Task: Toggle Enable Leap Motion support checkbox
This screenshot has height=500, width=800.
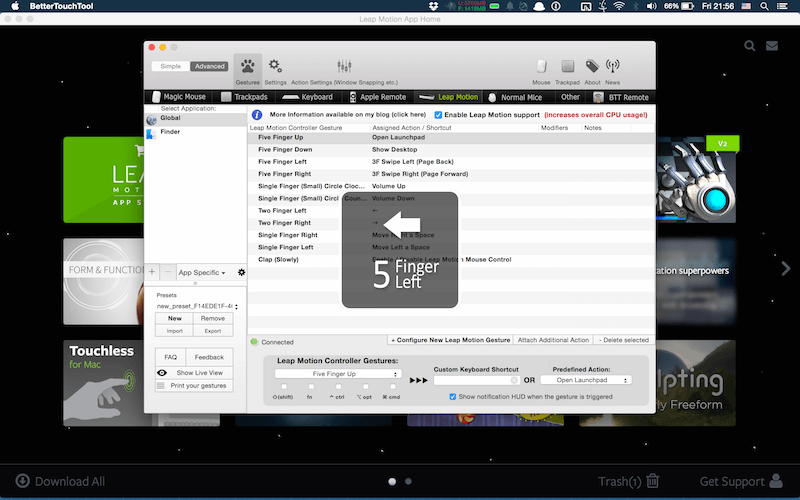Action: (x=438, y=115)
